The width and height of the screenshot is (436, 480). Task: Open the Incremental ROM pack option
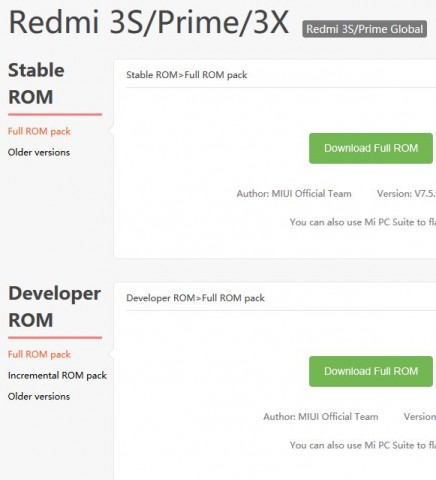[57, 376]
